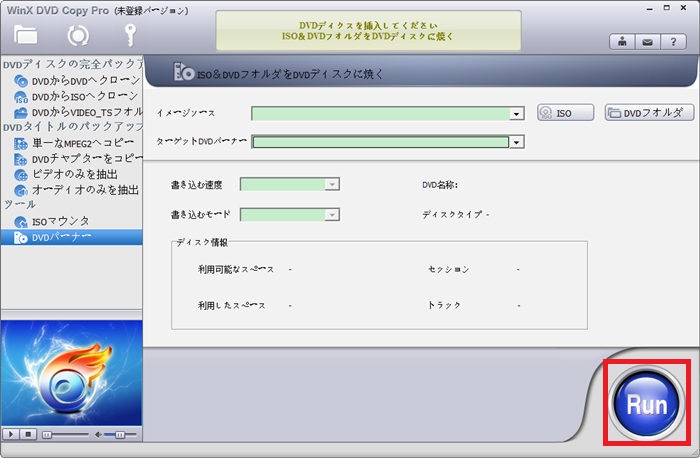Click the ツール section heading
Image resolution: width=700 pixels, height=458 pixels.
click(19, 204)
